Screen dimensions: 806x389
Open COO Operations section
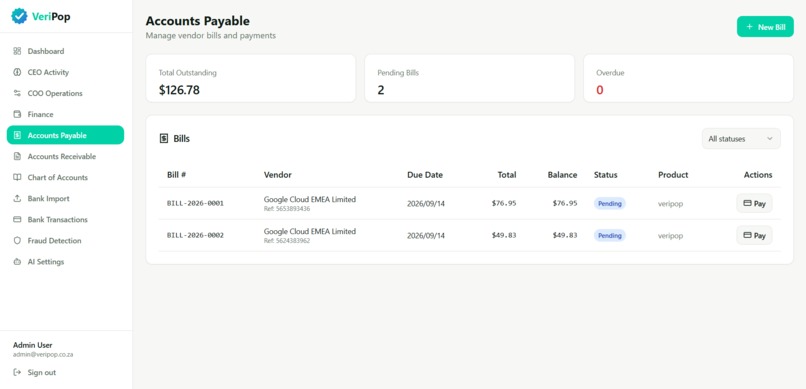point(65,94)
